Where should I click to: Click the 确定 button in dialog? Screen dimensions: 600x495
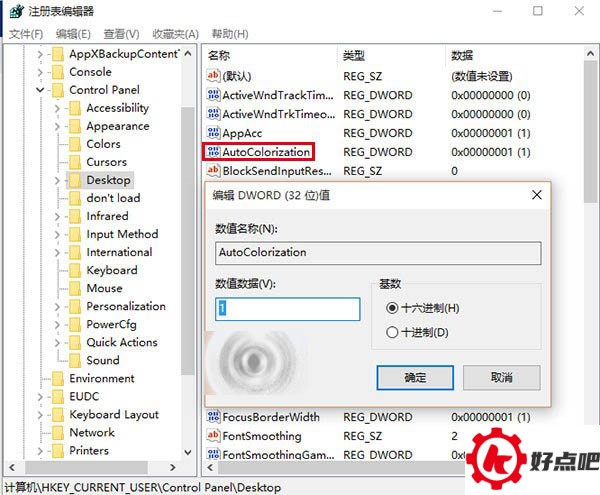[415, 378]
